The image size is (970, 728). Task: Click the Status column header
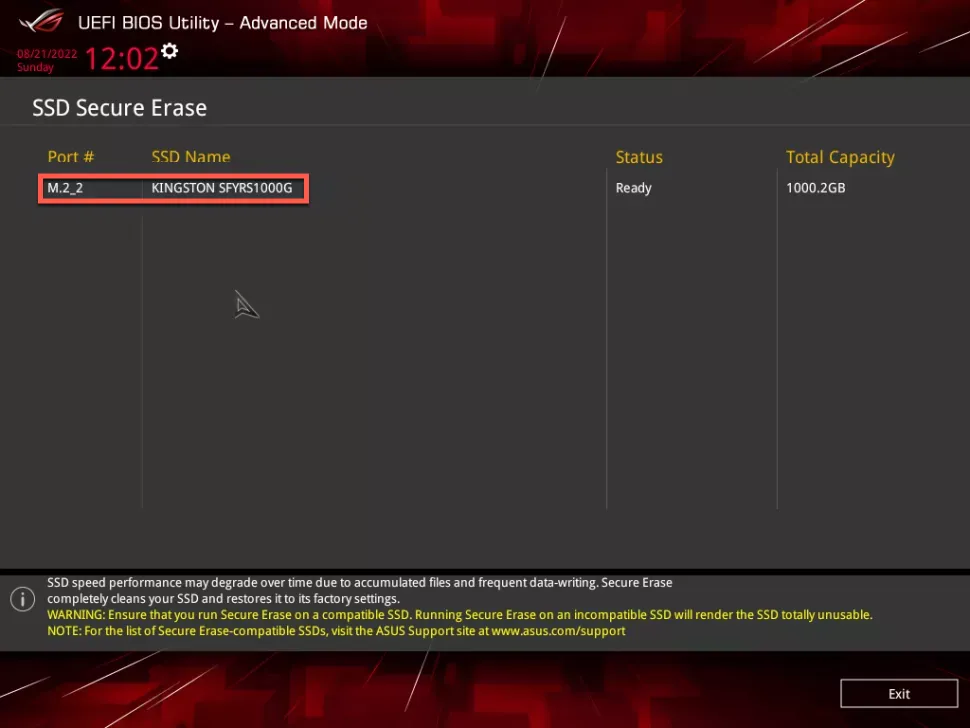coord(638,157)
